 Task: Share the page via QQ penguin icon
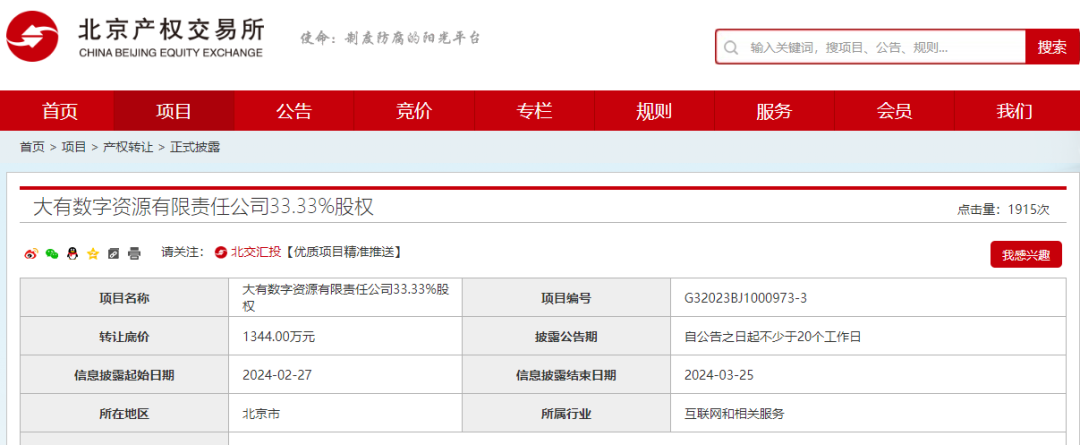[72, 253]
